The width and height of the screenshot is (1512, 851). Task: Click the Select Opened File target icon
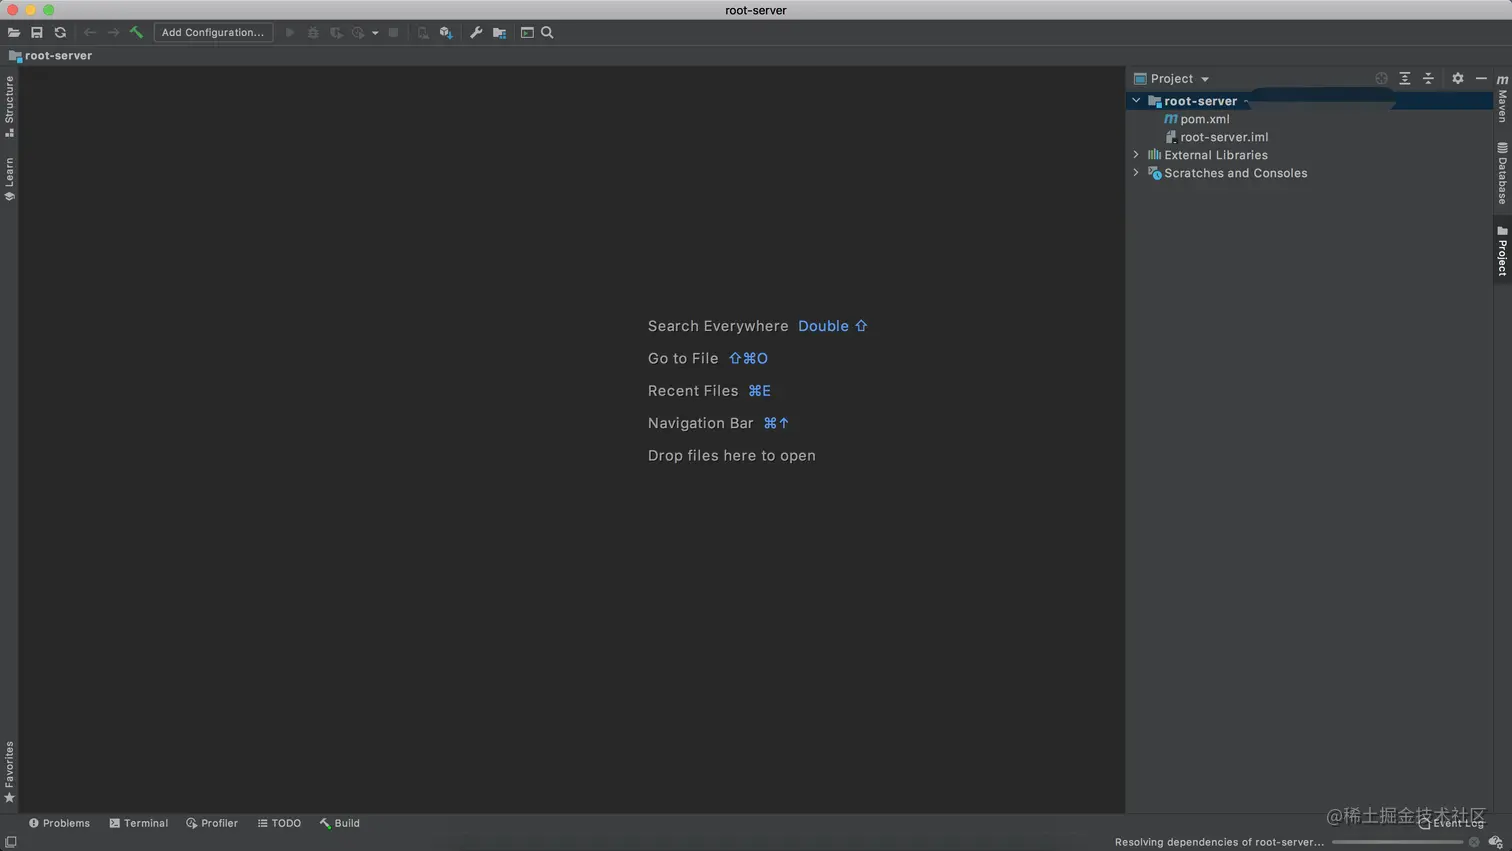click(x=1381, y=79)
